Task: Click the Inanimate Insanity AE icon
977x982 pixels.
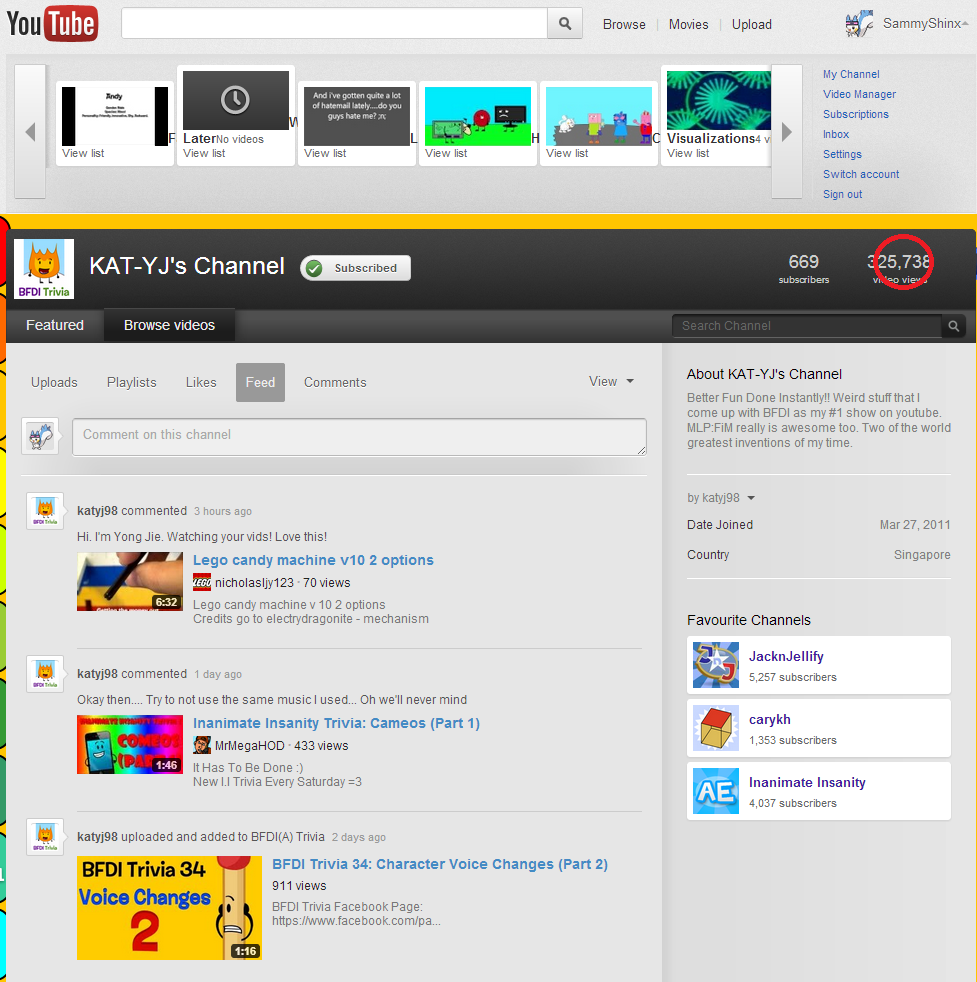Action: [x=716, y=791]
